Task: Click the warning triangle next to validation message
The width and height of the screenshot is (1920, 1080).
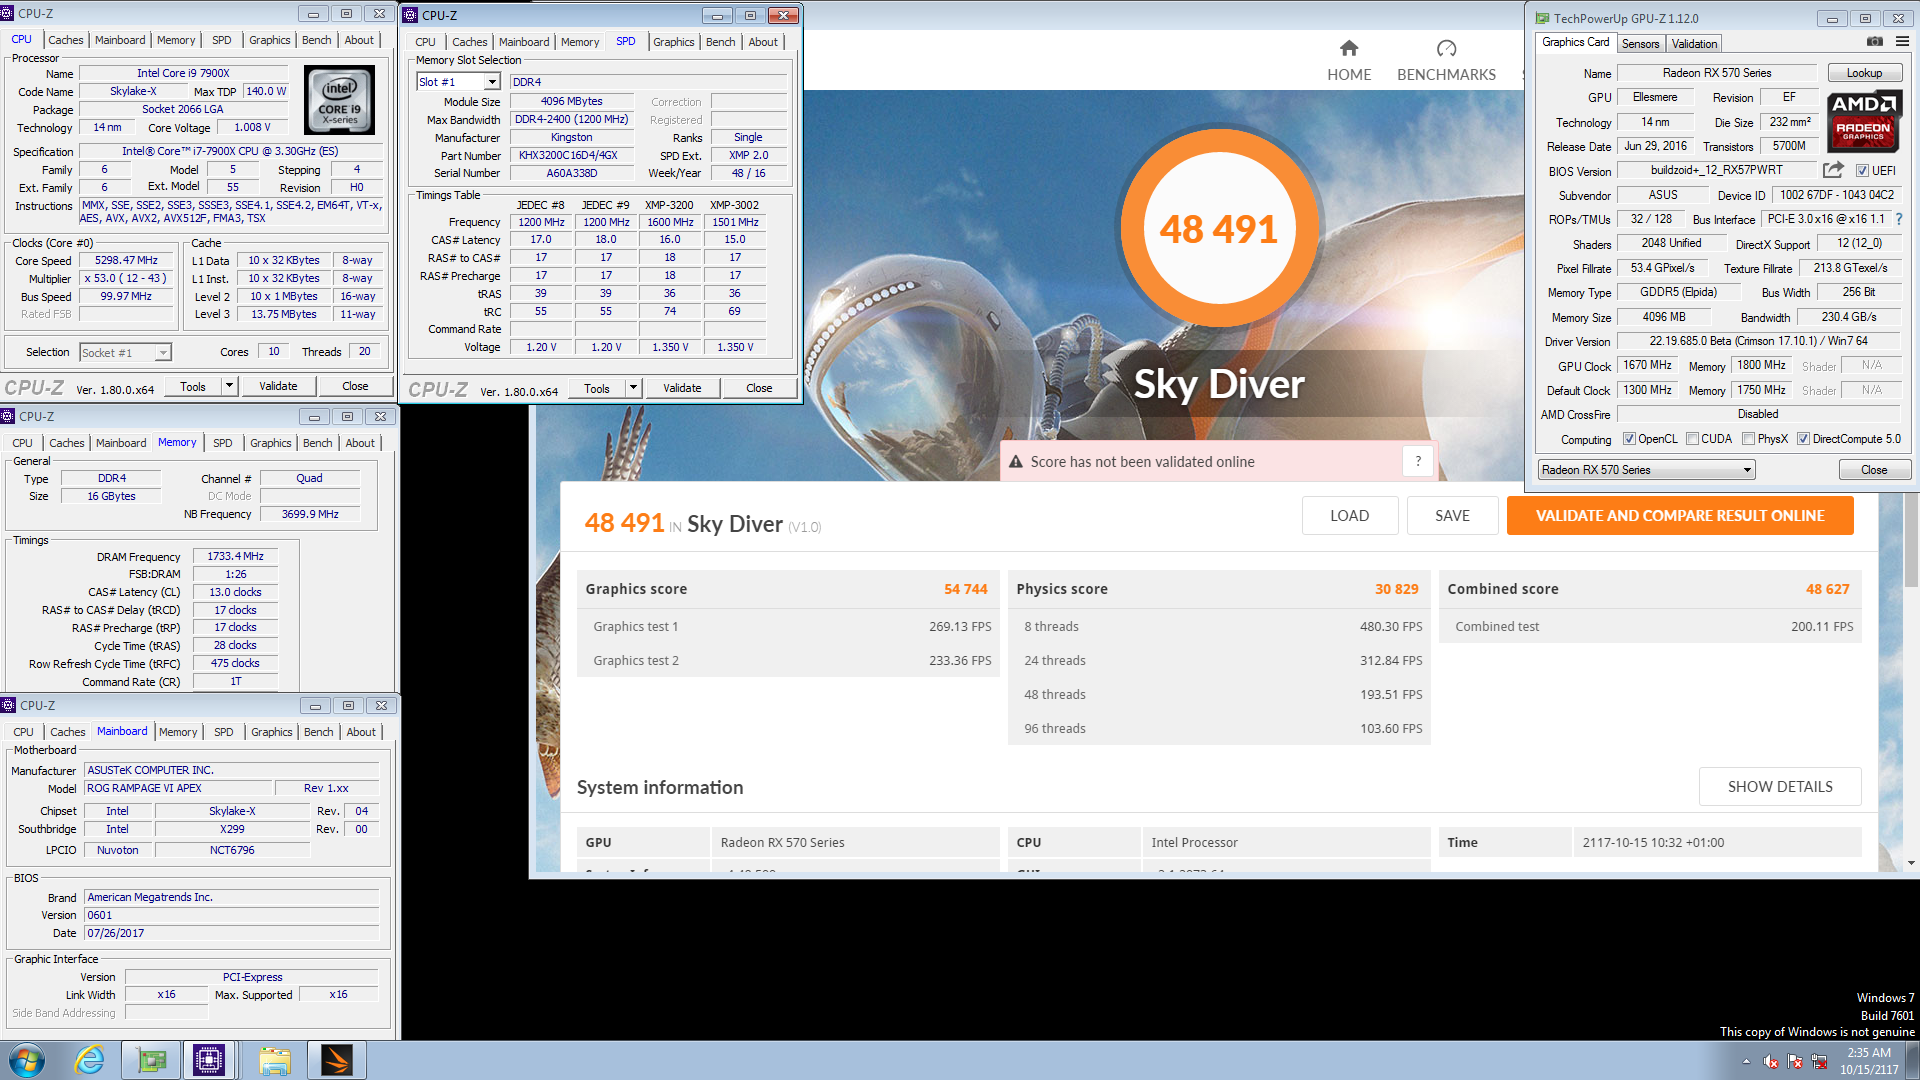Action: [x=1016, y=462]
